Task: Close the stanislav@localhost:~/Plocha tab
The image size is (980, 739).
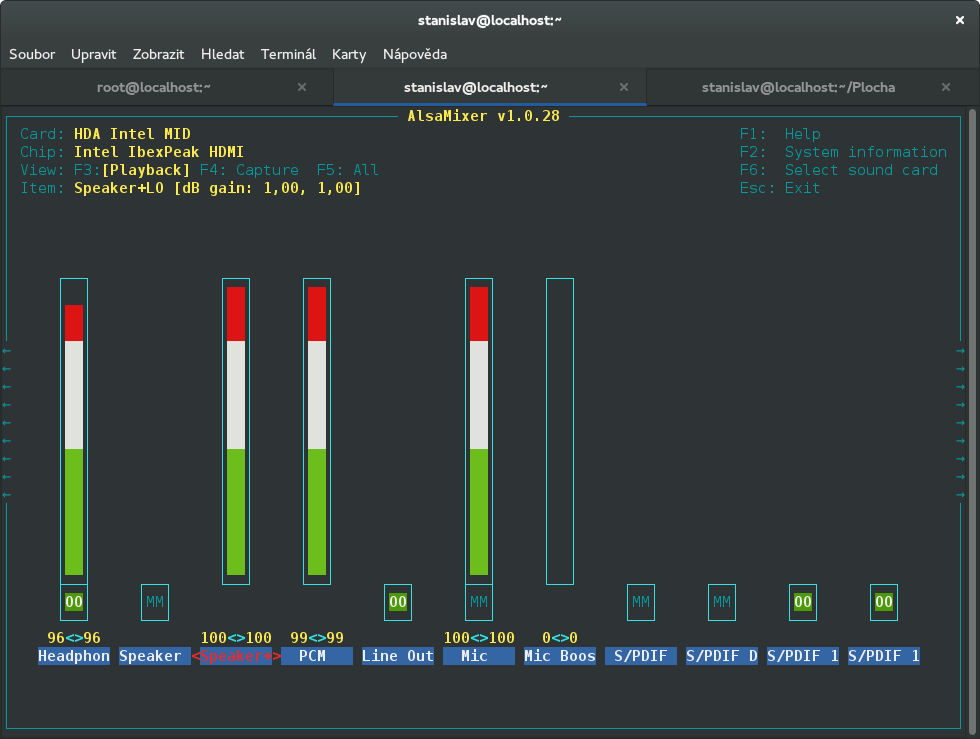Action: pos(947,87)
